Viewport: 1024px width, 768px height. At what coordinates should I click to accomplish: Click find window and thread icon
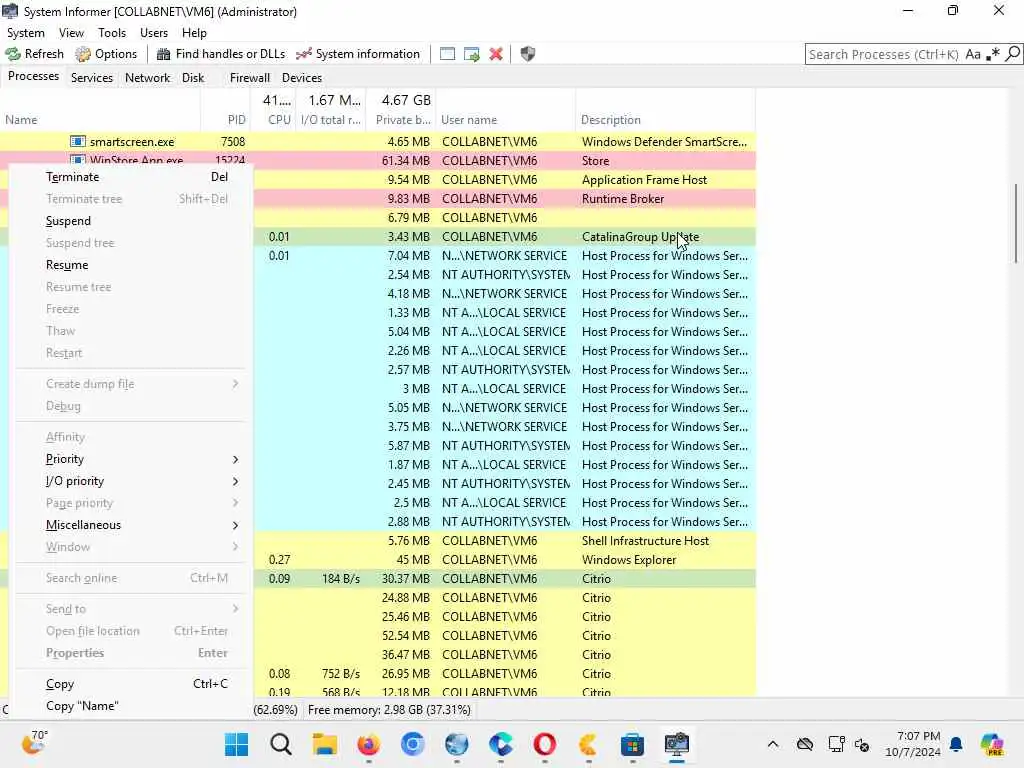coord(472,54)
